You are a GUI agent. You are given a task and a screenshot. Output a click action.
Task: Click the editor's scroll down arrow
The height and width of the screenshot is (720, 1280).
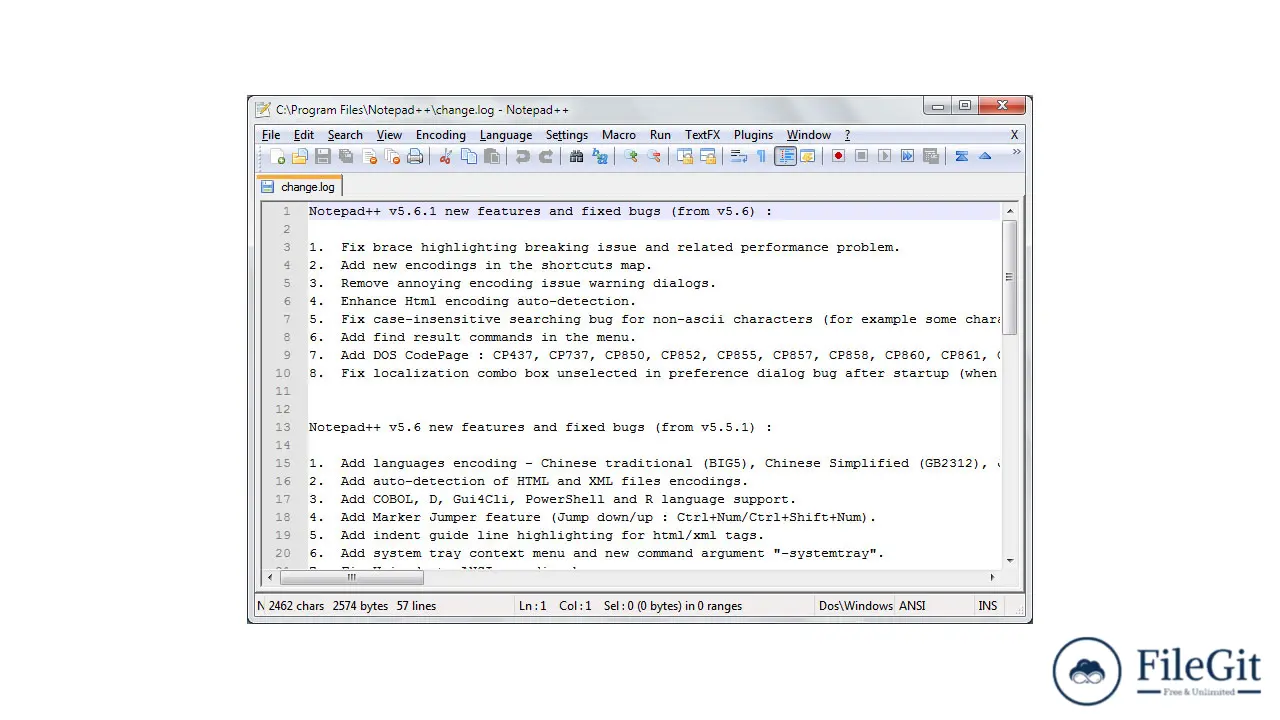pos(1009,561)
